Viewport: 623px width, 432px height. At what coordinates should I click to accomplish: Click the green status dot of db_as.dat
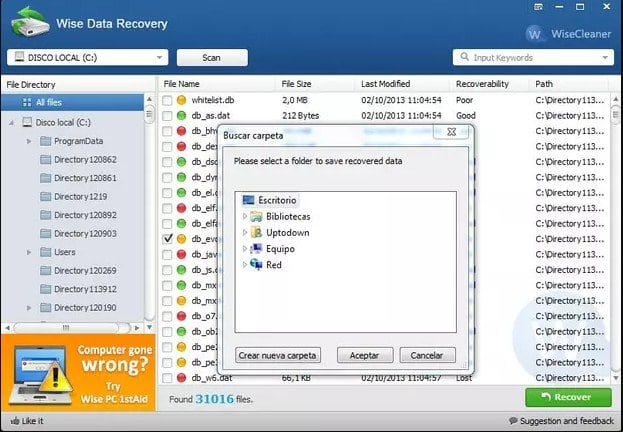click(181, 116)
